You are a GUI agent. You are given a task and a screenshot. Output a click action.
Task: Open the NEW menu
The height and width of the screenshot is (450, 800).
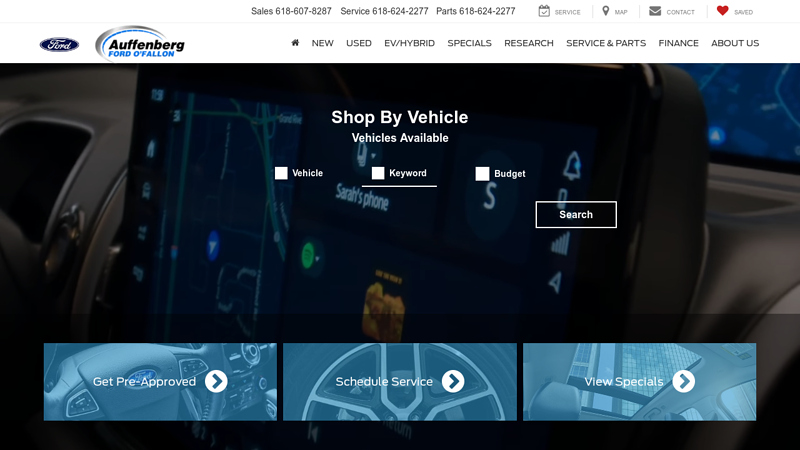[322, 43]
